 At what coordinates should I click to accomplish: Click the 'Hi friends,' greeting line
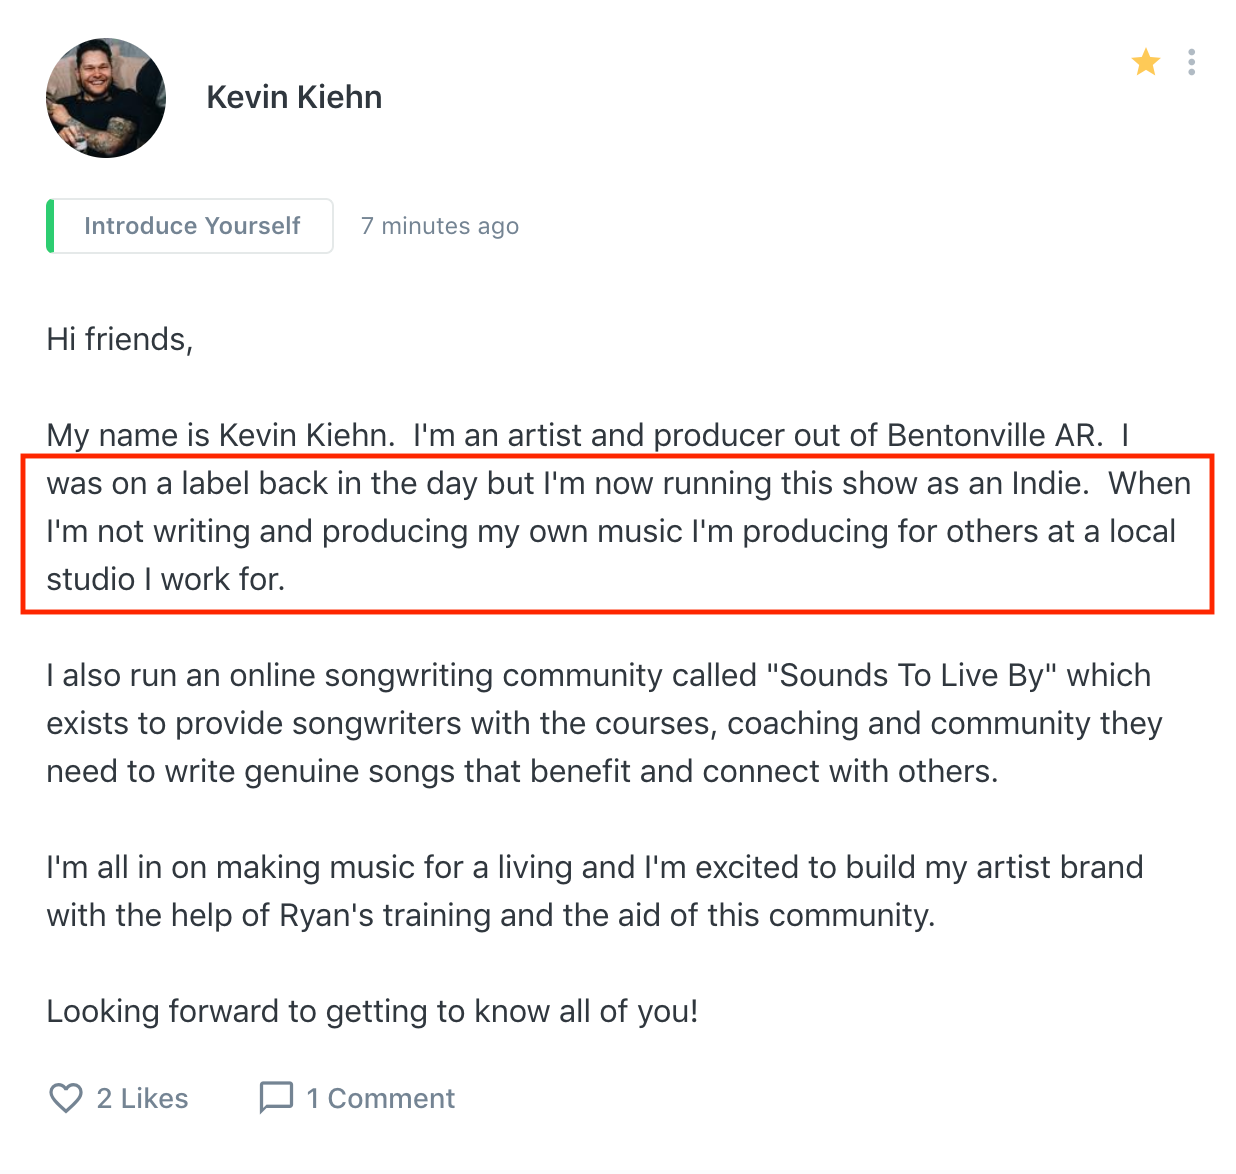pyautogui.click(x=119, y=340)
